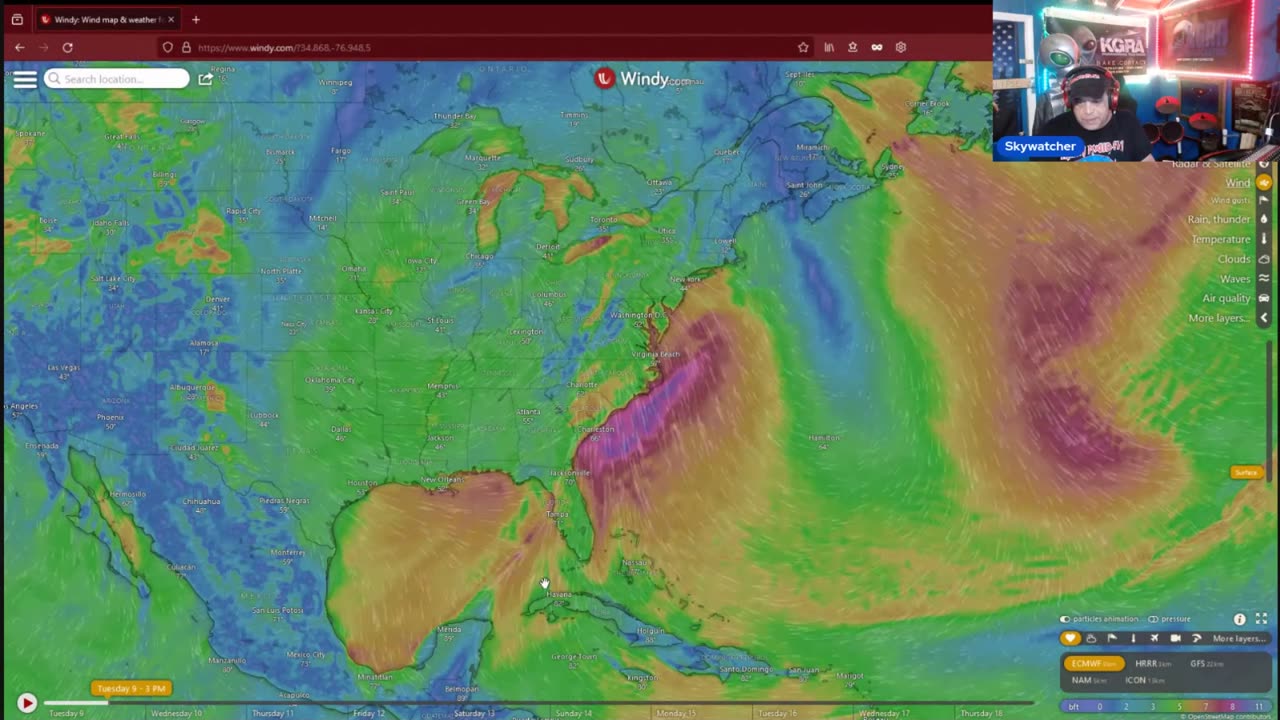This screenshot has width=1280, height=720.
Task: Open More layers in bottom toolbar
Action: tap(1239, 638)
